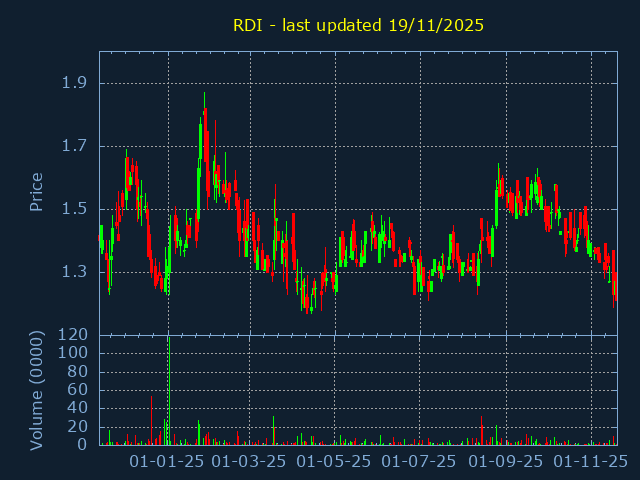Image resolution: width=640 pixels, height=480 pixels.
Task: Click the 1.3 price tick label
Action: pyautogui.click(x=76, y=272)
